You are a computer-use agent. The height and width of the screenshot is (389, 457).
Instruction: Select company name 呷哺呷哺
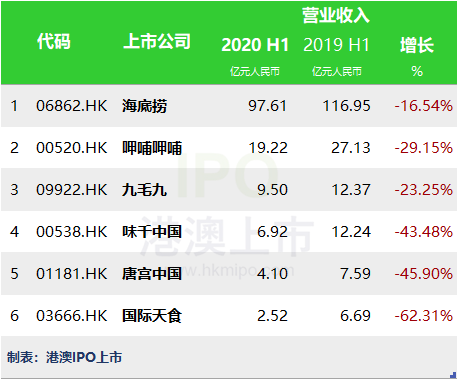(152, 148)
